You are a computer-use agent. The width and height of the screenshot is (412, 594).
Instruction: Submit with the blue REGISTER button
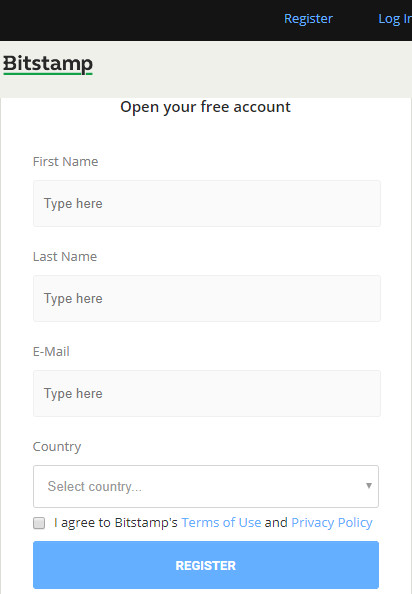click(206, 565)
